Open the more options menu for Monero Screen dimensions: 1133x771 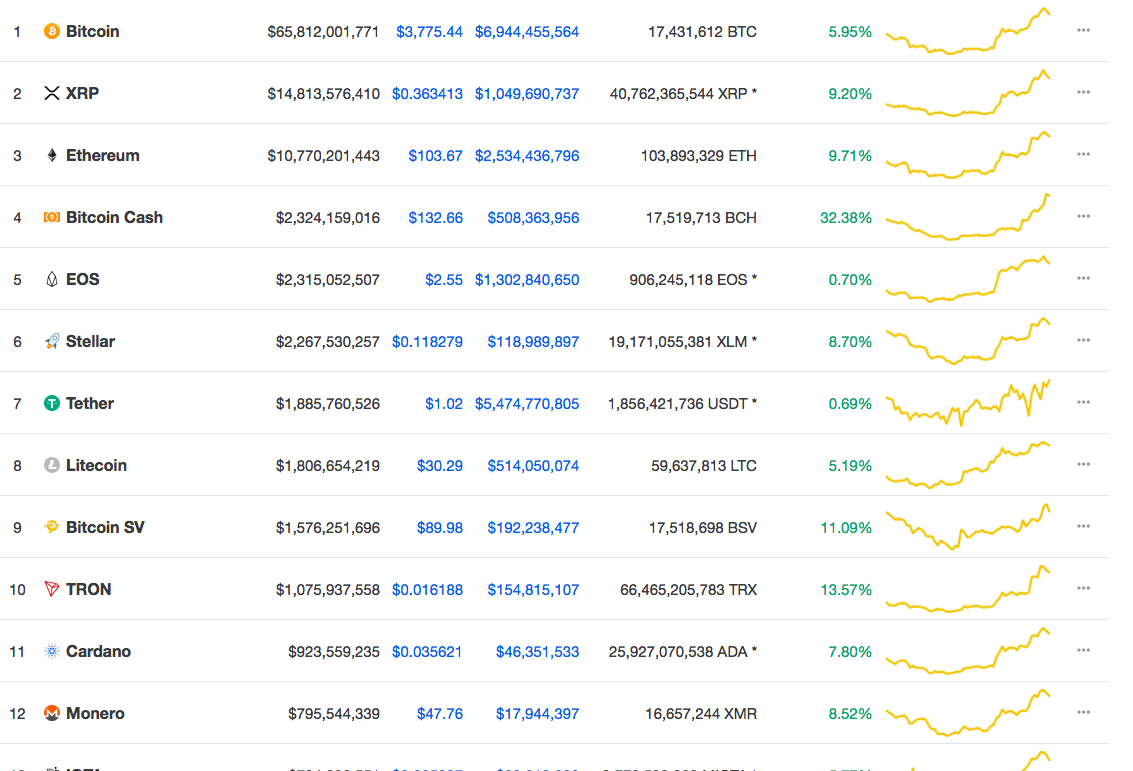[x=1083, y=712]
